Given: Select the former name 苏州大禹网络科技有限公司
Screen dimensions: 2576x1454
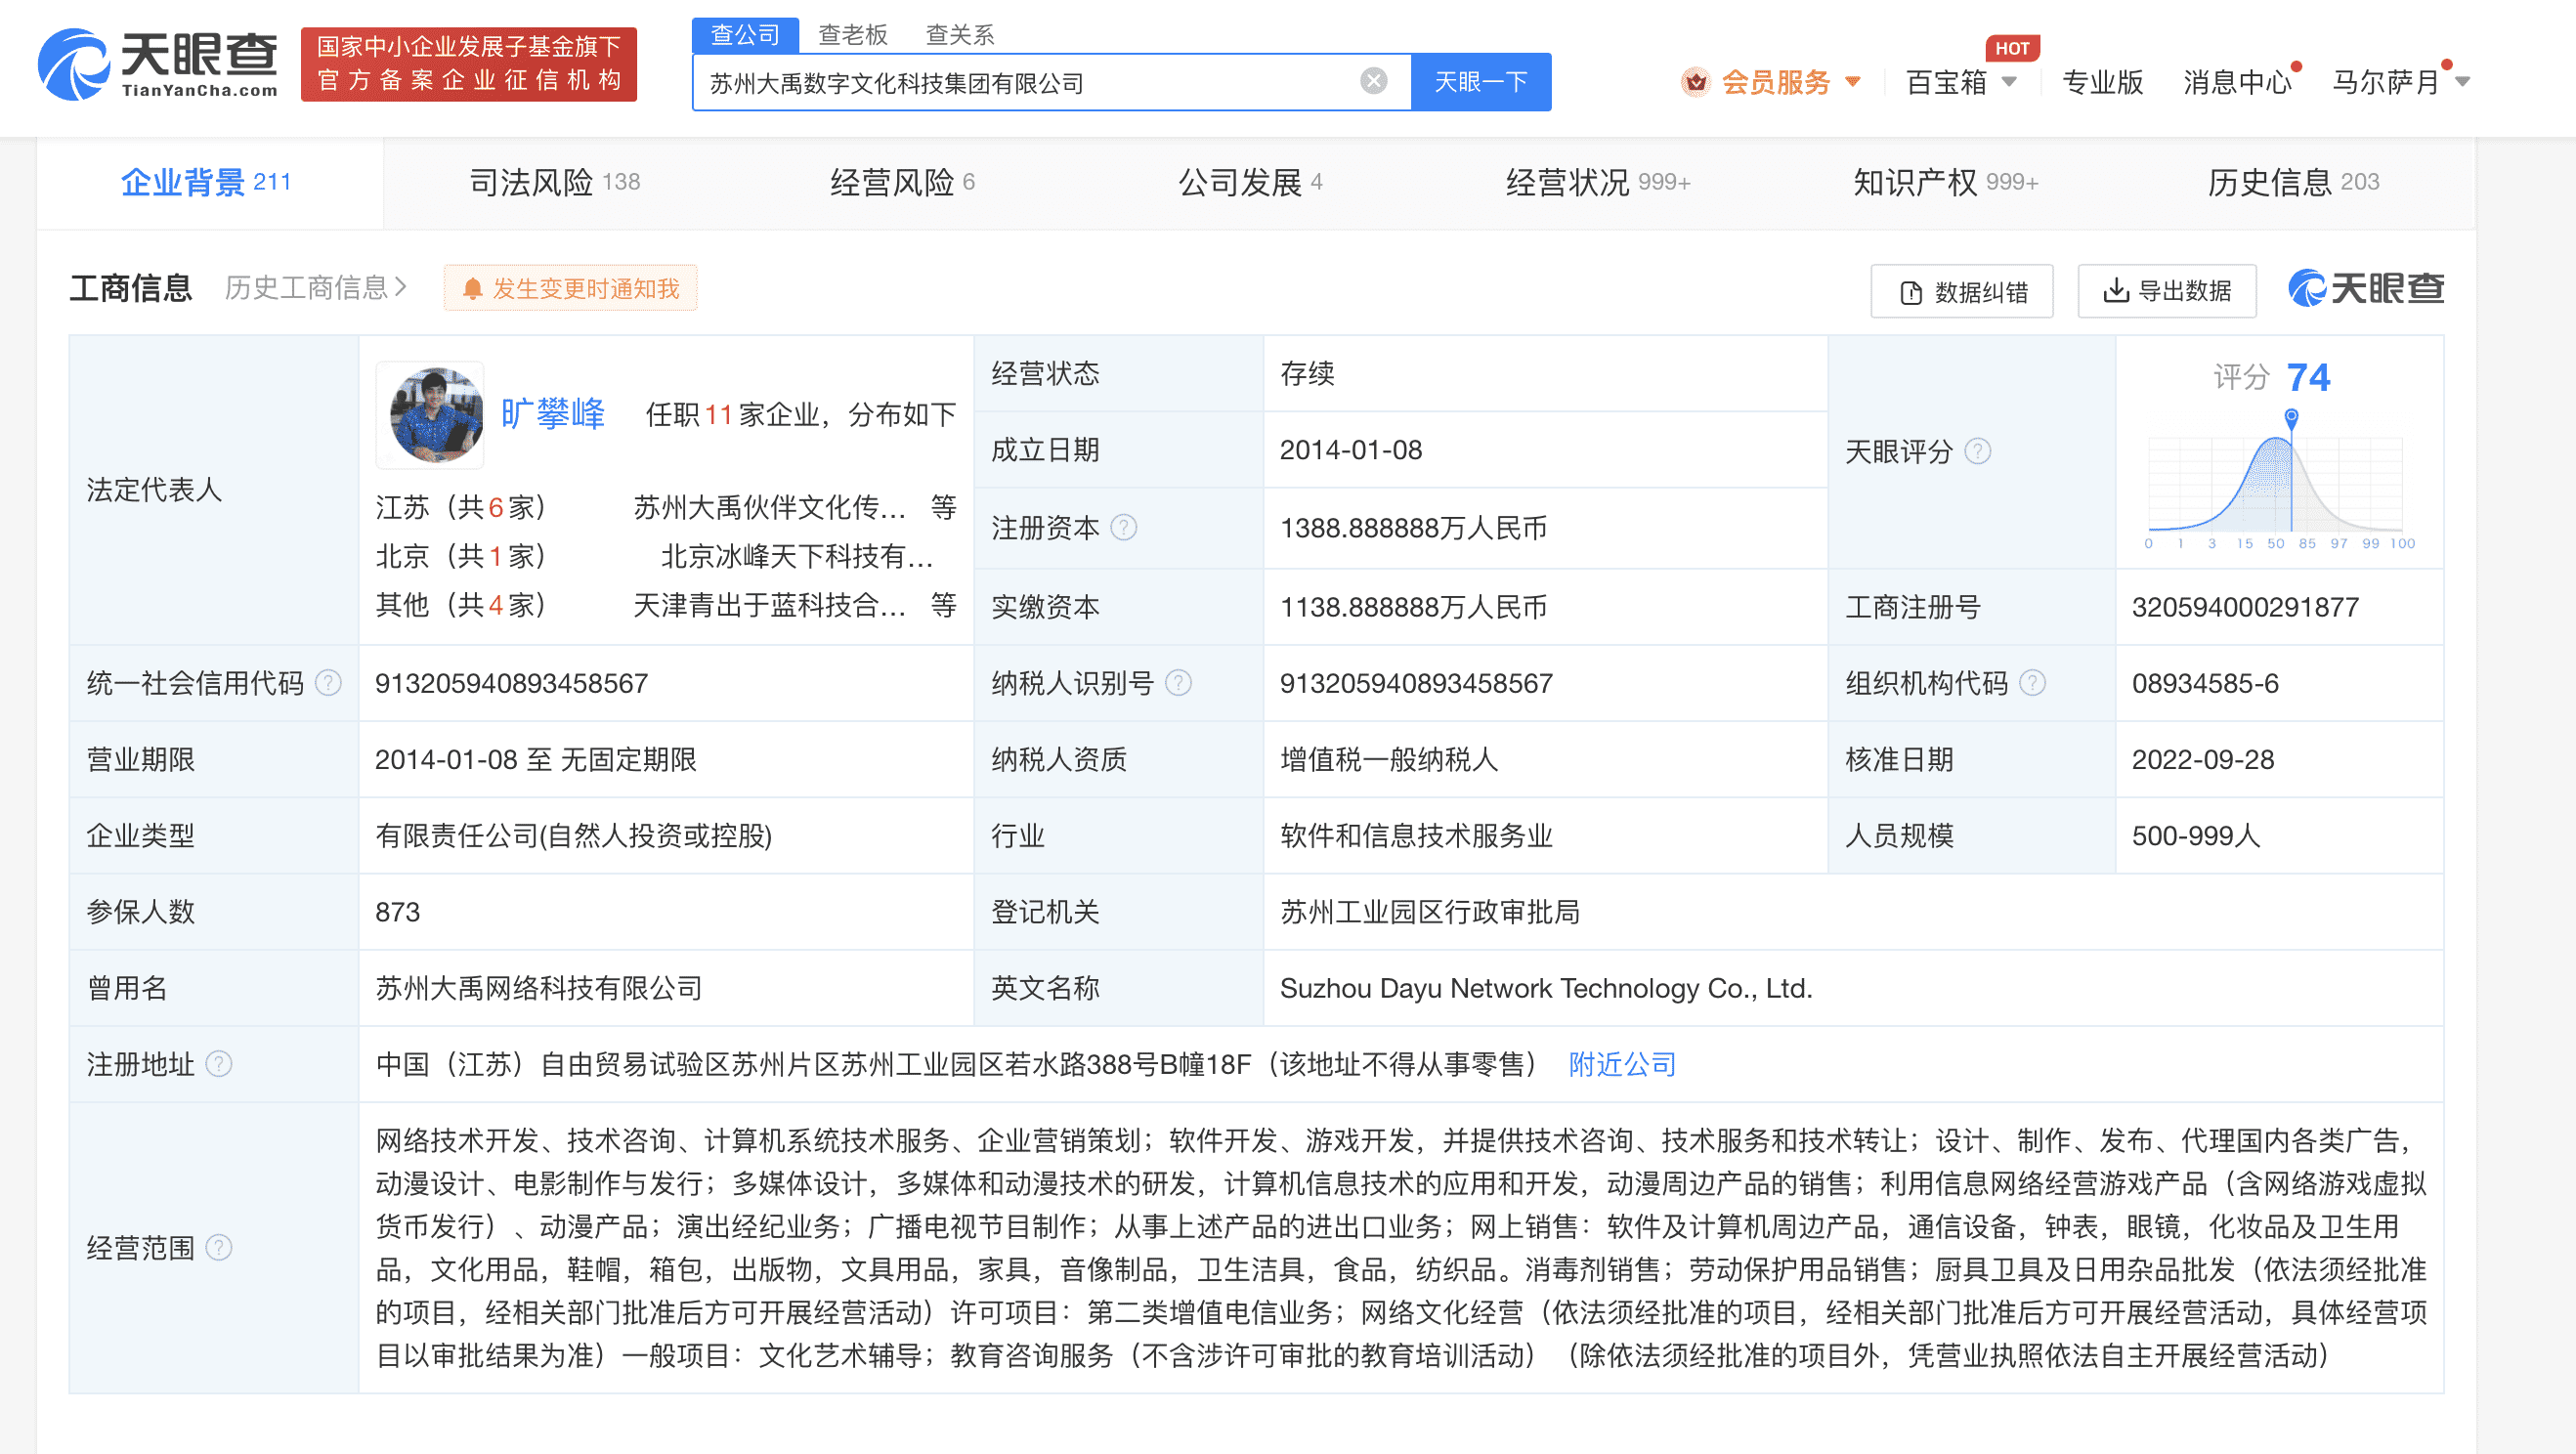Looking at the screenshot, I should click(x=539, y=988).
